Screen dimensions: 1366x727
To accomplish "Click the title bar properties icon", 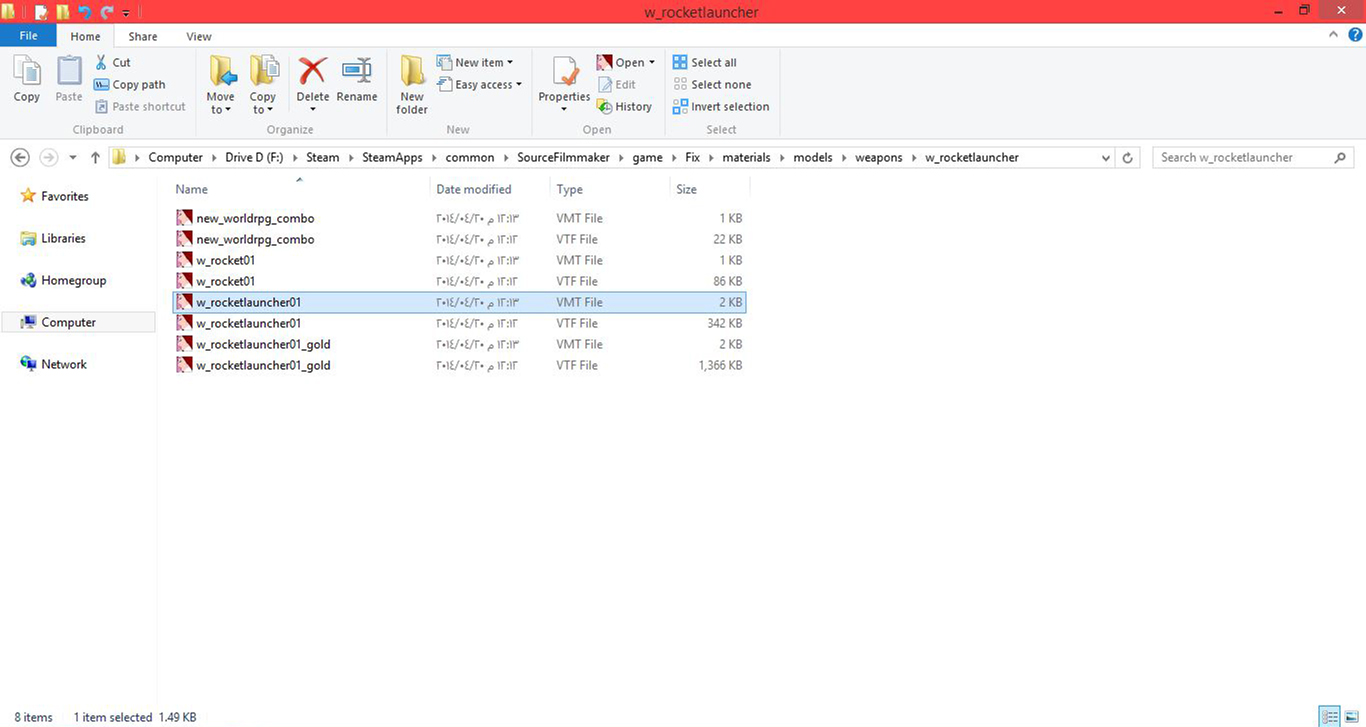I will [41, 12].
